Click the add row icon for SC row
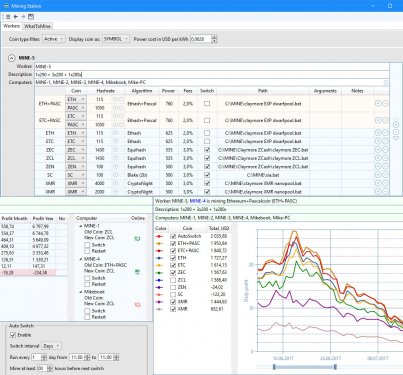The width and height of the screenshot is (403, 375). (x=378, y=175)
